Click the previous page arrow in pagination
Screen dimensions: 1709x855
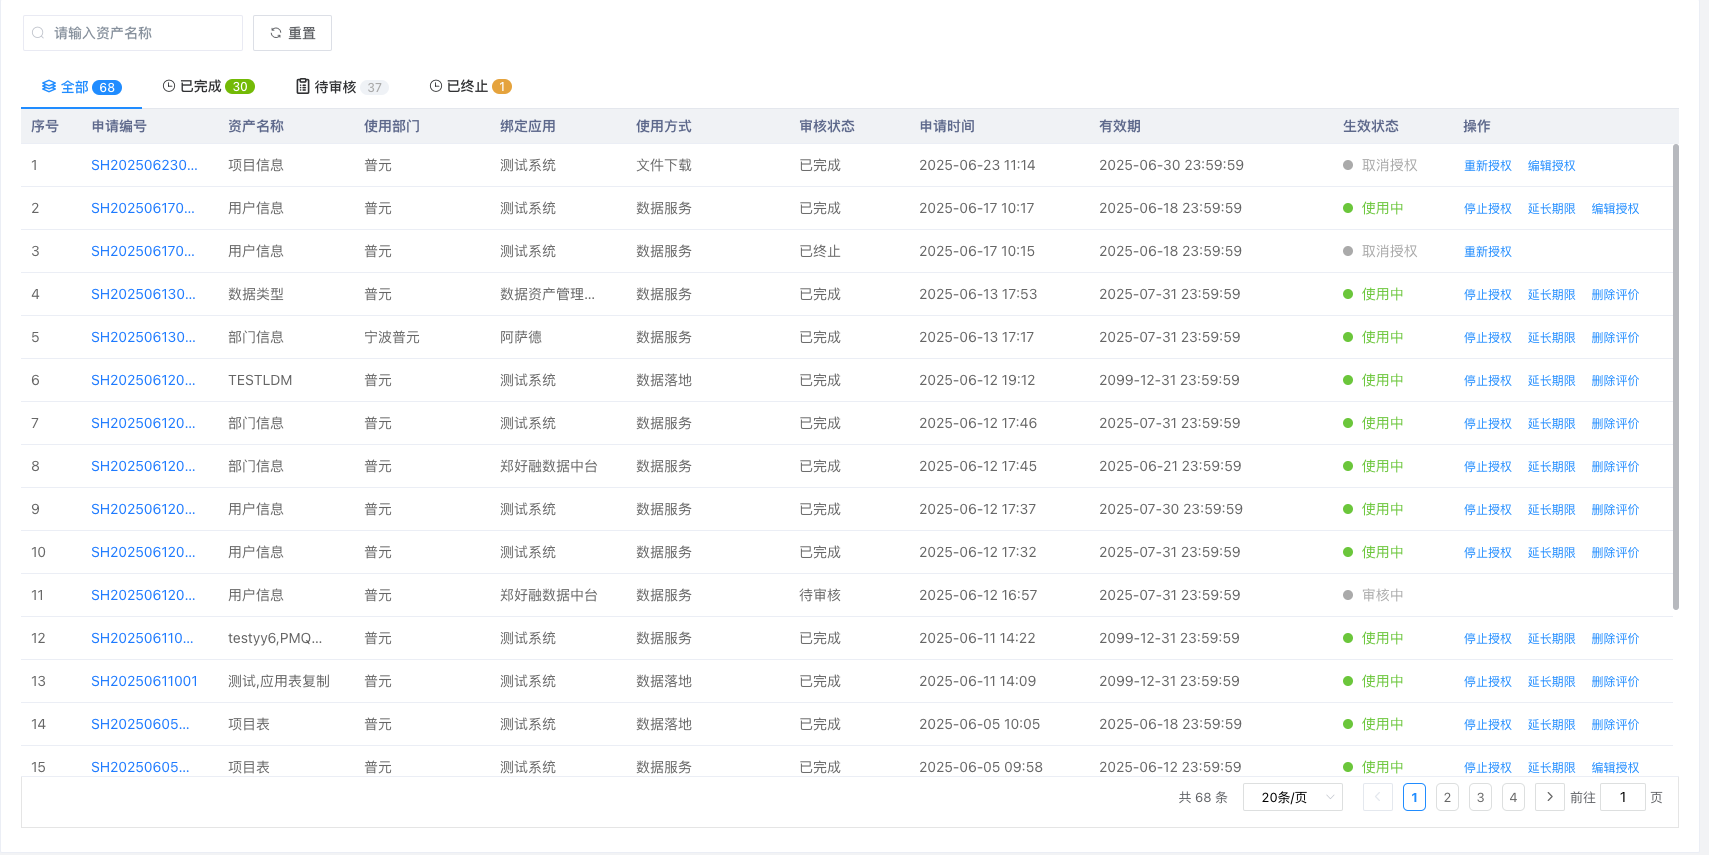pyautogui.click(x=1377, y=797)
